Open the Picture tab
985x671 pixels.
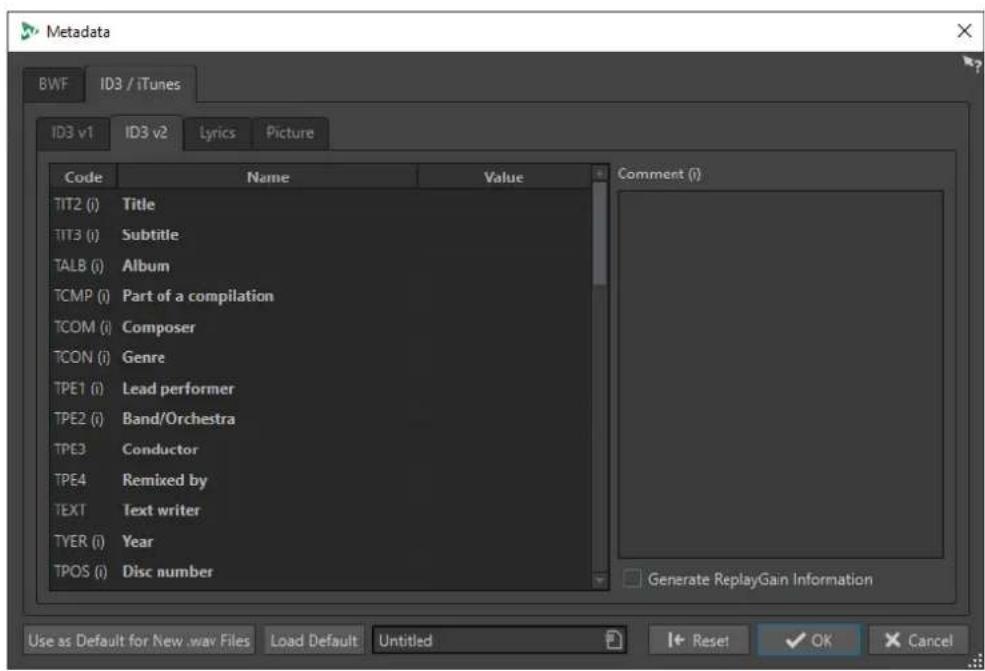pyautogui.click(x=290, y=133)
